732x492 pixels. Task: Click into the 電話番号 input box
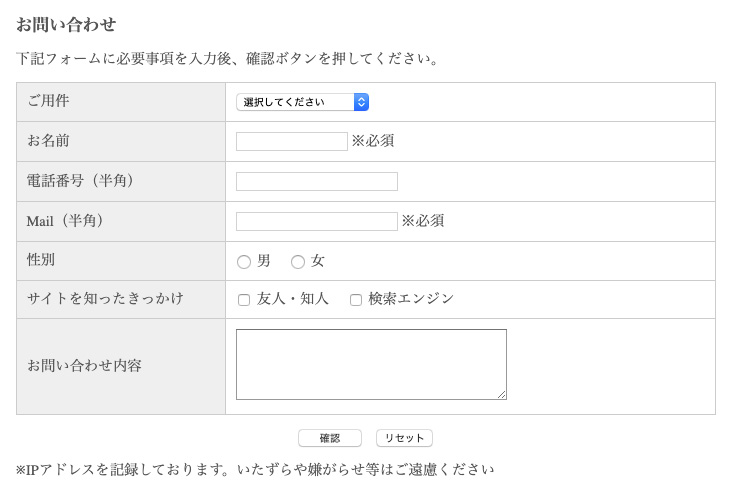click(x=316, y=181)
